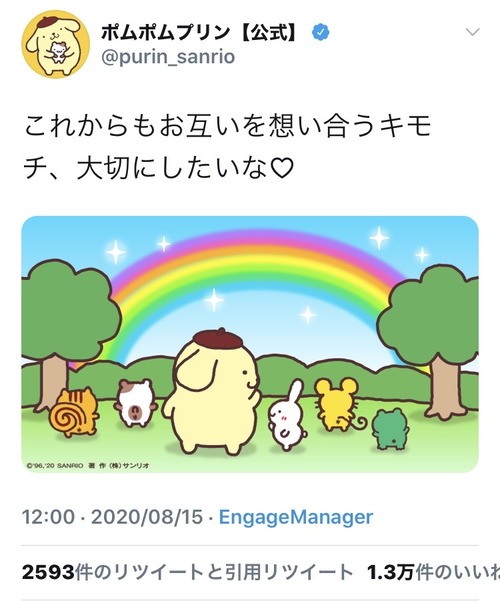Open the rainbow illustration image
Image resolution: width=500 pixels, height=601 pixels.
point(250,344)
